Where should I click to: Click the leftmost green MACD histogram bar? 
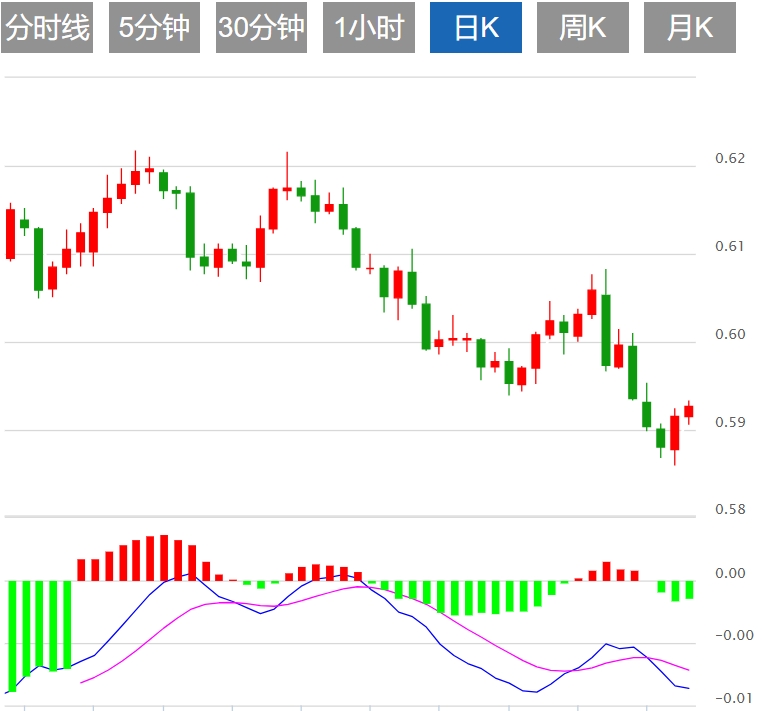(12, 634)
